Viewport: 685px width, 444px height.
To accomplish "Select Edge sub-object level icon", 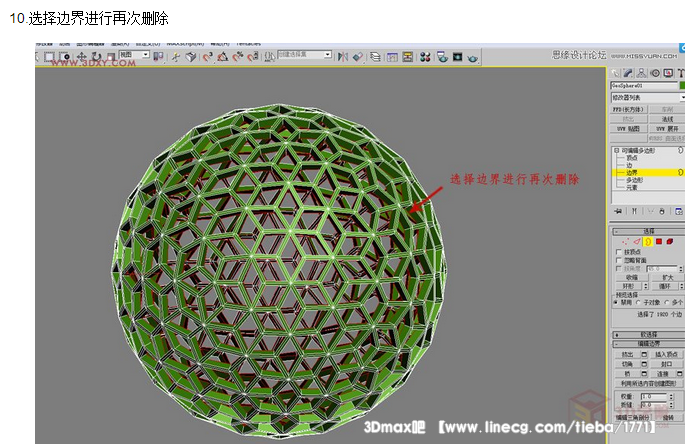I will click(x=637, y=242).
